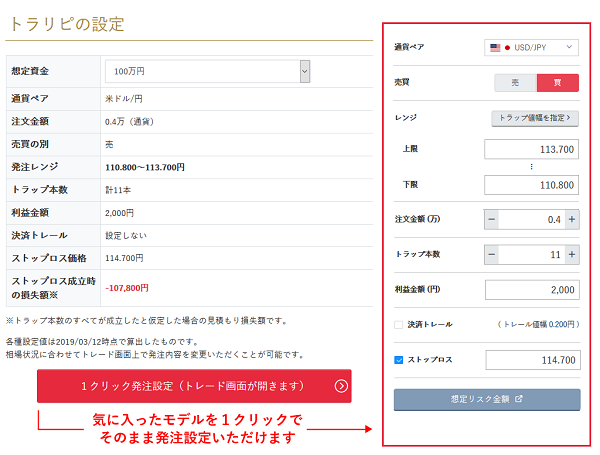Image resolution: width=600 pixels, height=455 pixels.
Task: Click the 設定しない value for 決済トレール
Action: [x=126, y=236]
